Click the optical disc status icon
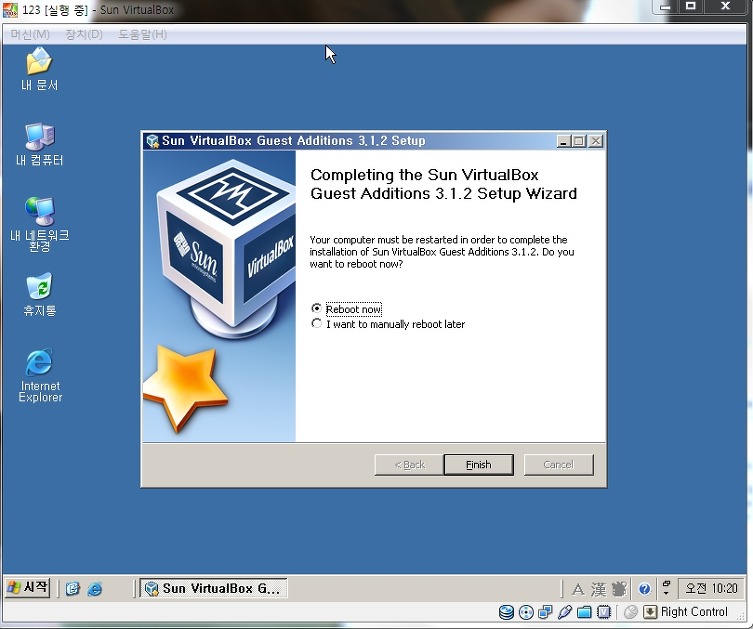Viewport: 753px width, 629px height. tap(526, 612)
